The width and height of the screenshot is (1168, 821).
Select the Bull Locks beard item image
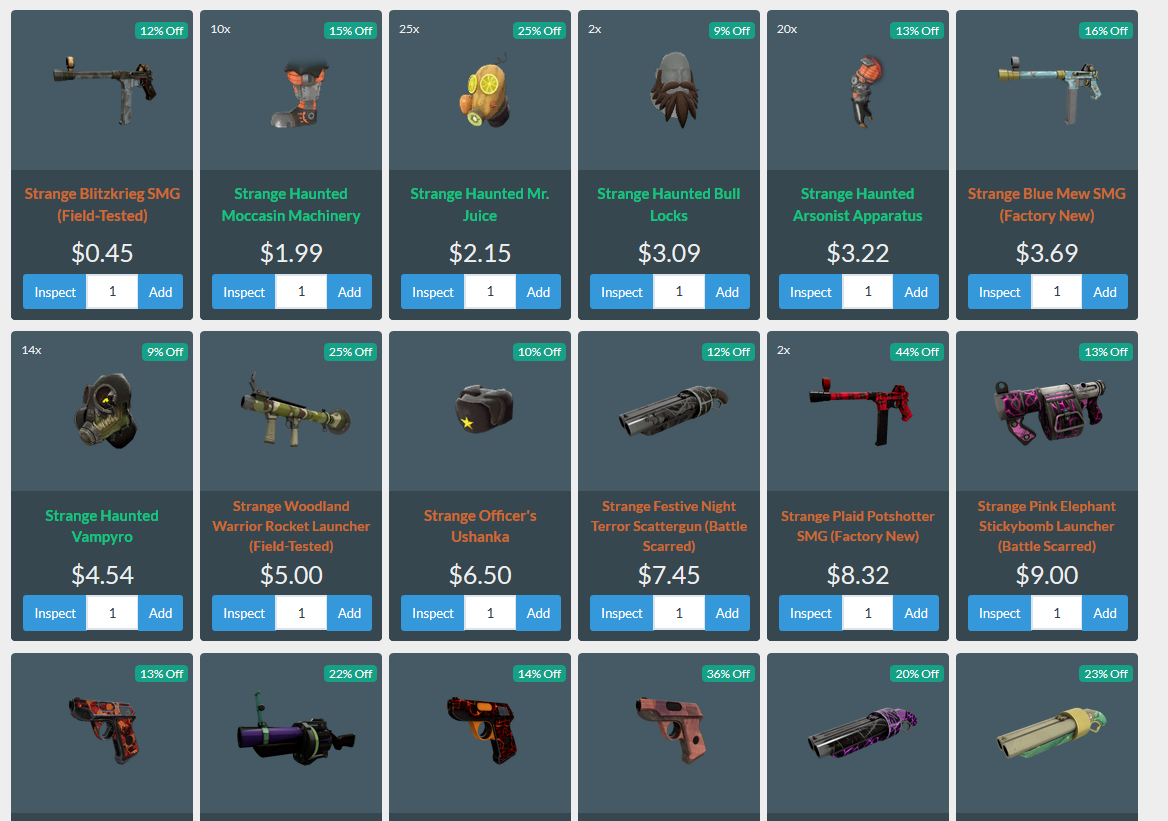[676, 89]
